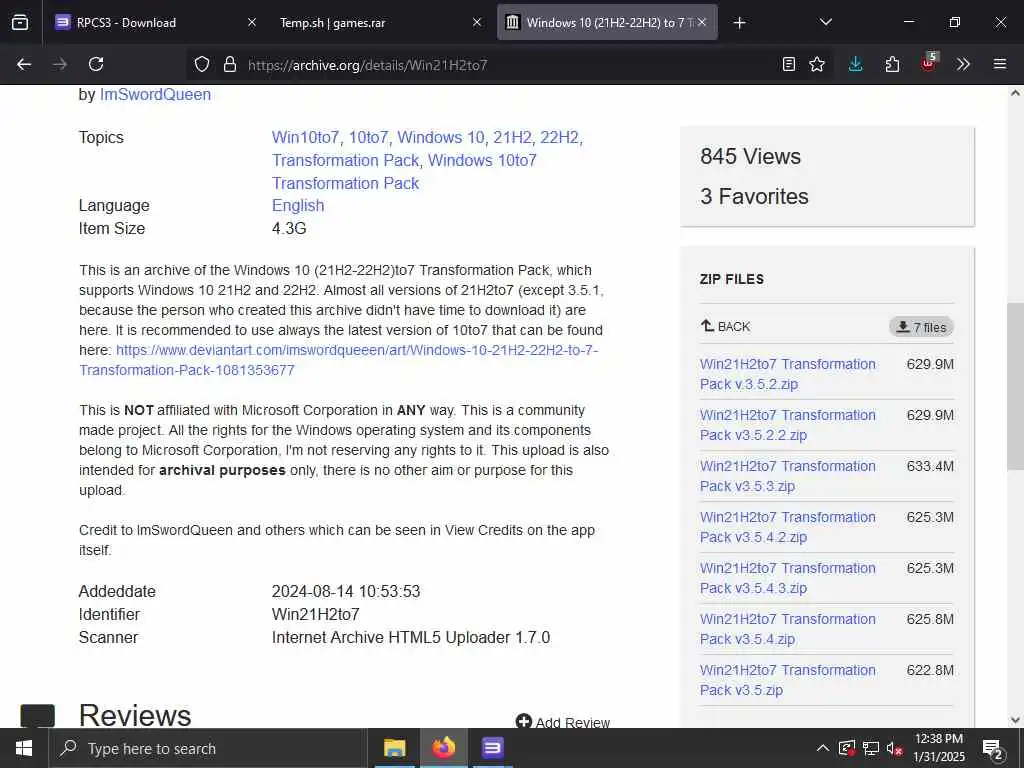
Task: View site security padlock info
Action: coord(229,64)
